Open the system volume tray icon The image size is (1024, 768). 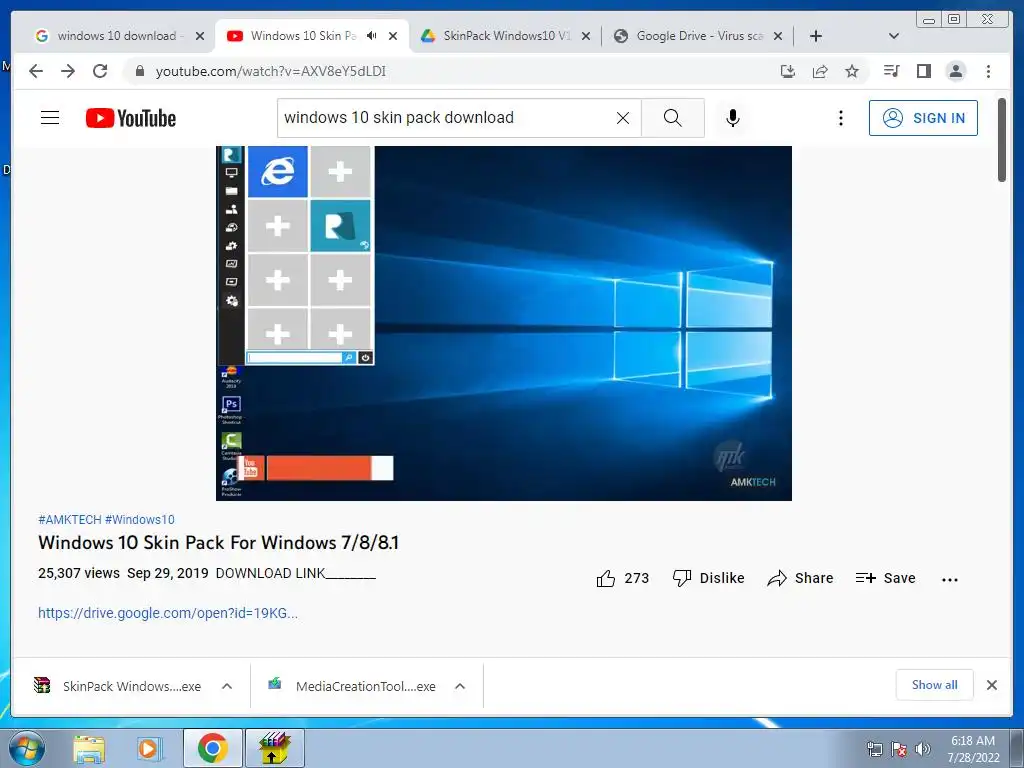coord(923,749)
